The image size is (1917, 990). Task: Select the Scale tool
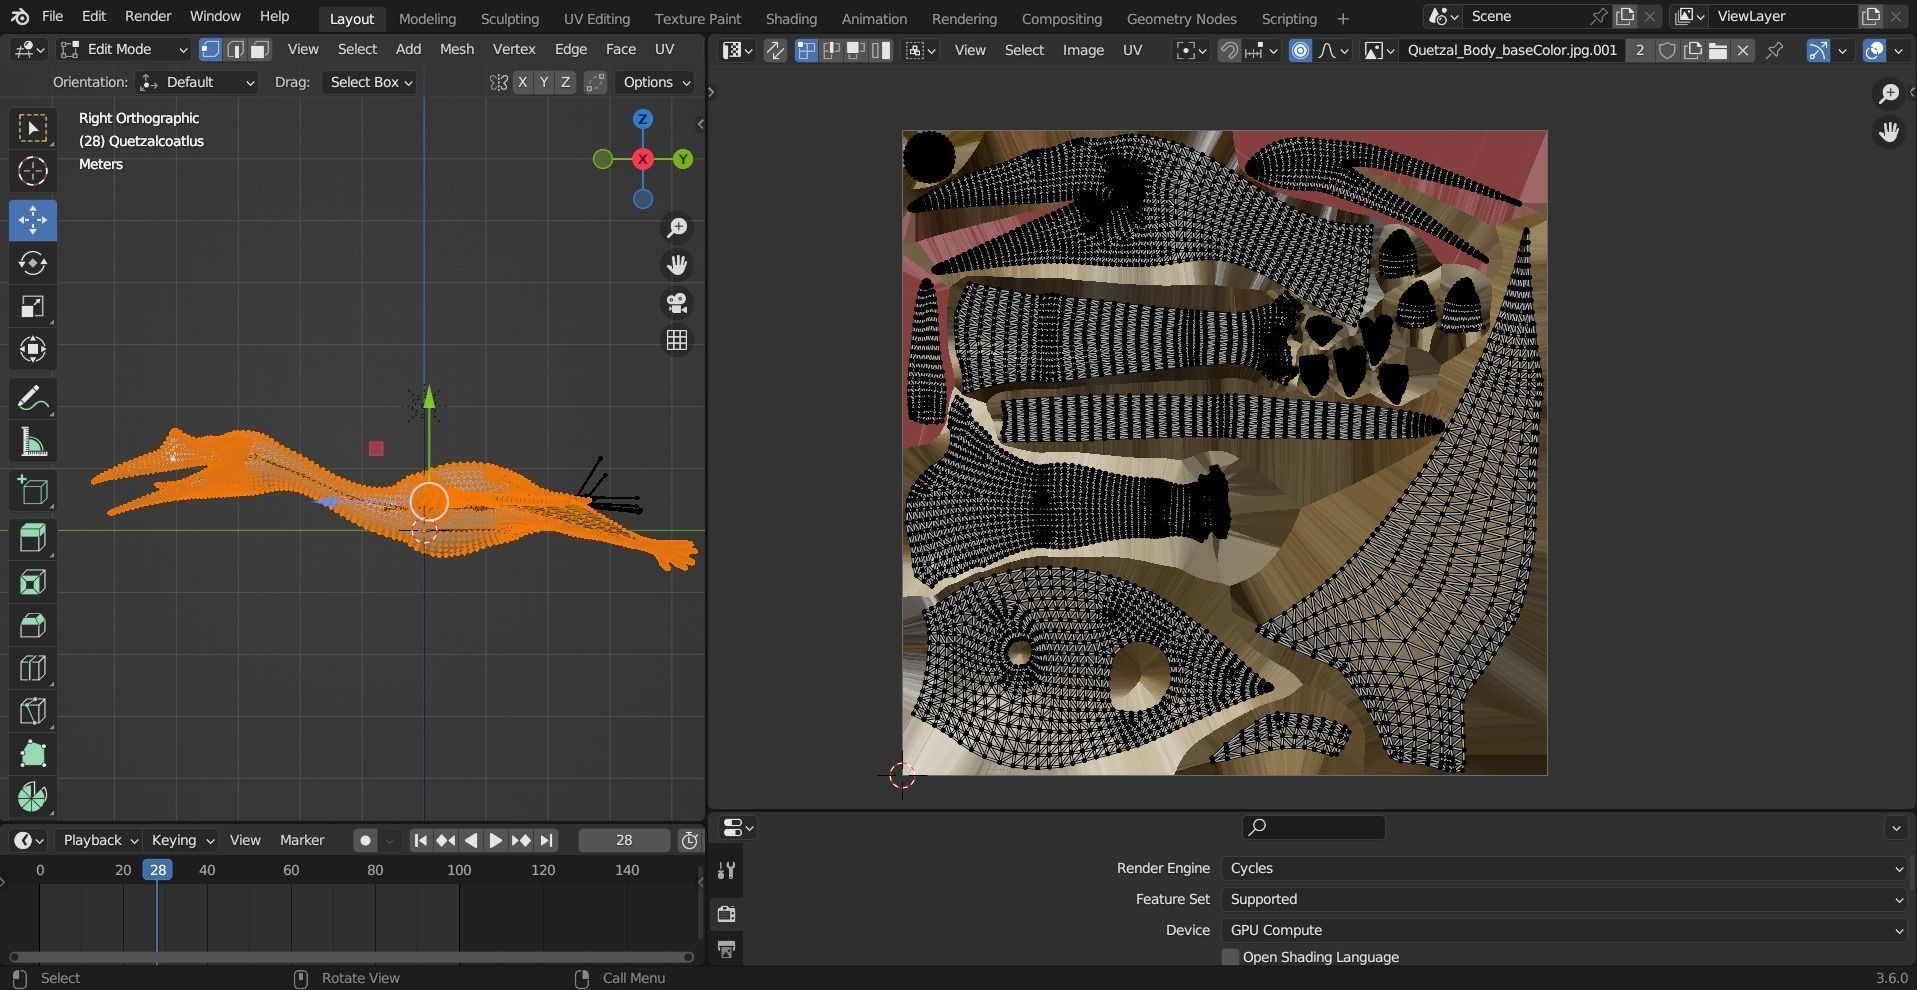pos(32,306)
